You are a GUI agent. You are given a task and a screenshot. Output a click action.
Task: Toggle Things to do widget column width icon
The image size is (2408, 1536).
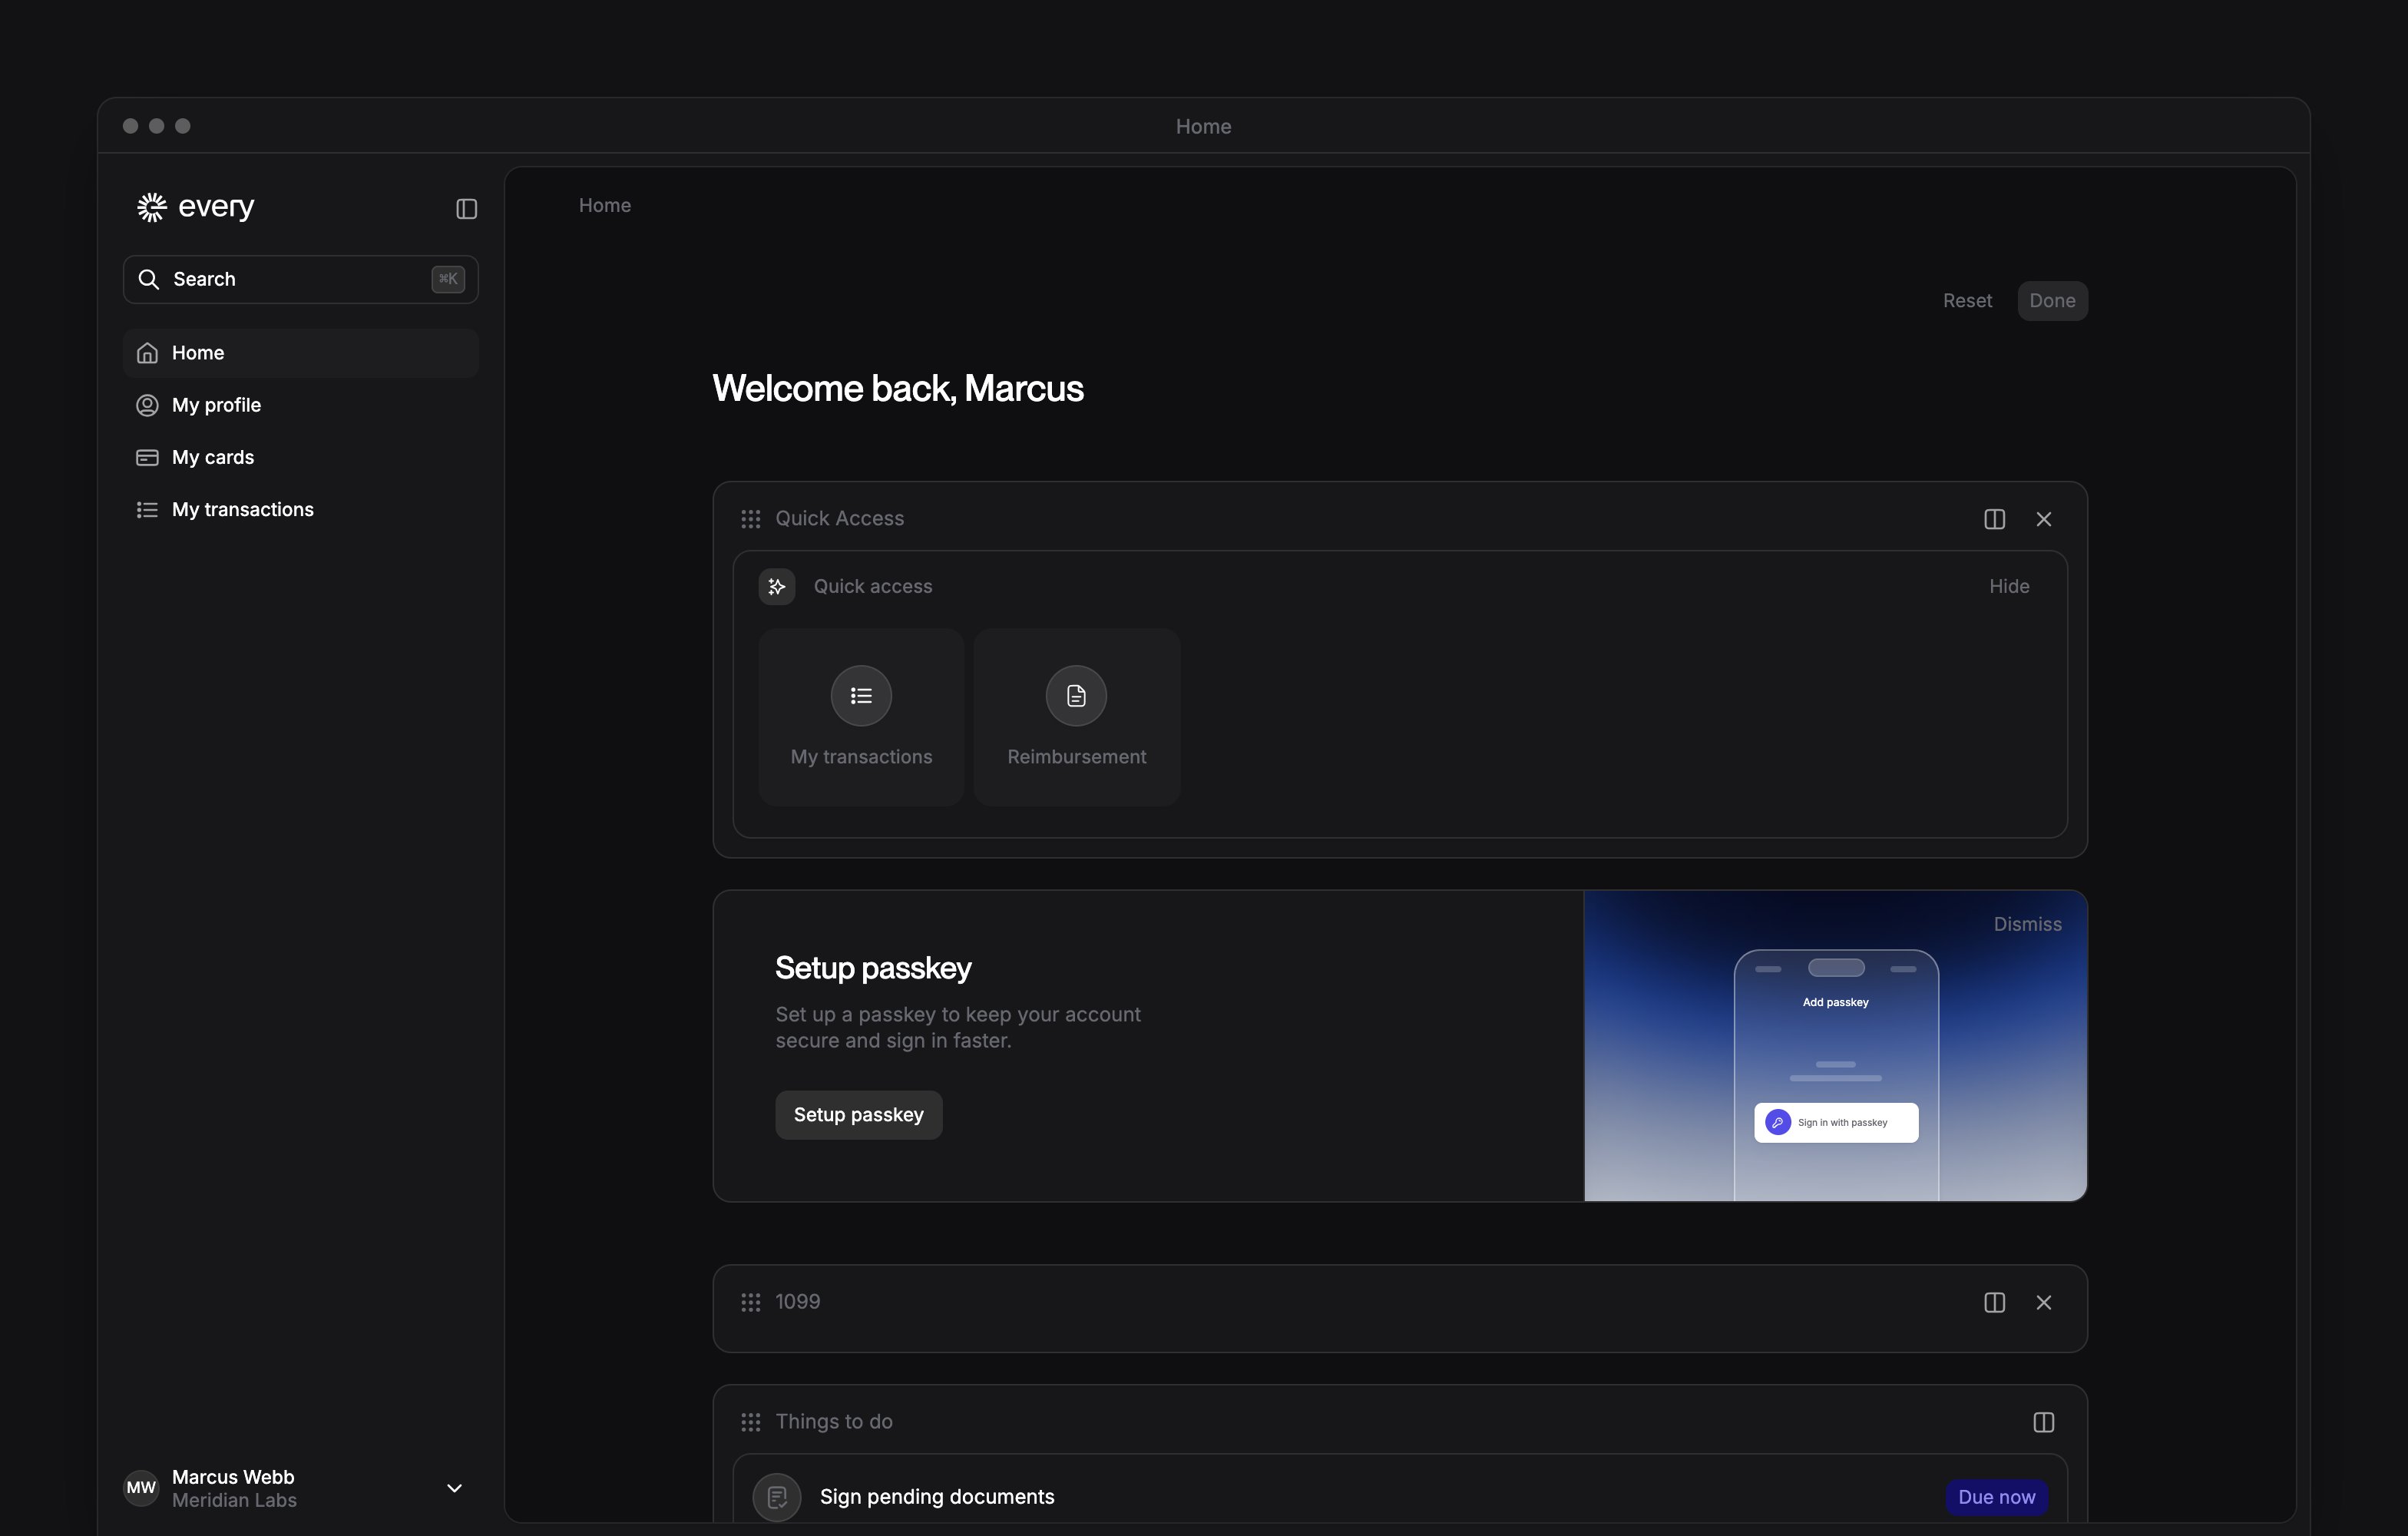(2044, 1422)
